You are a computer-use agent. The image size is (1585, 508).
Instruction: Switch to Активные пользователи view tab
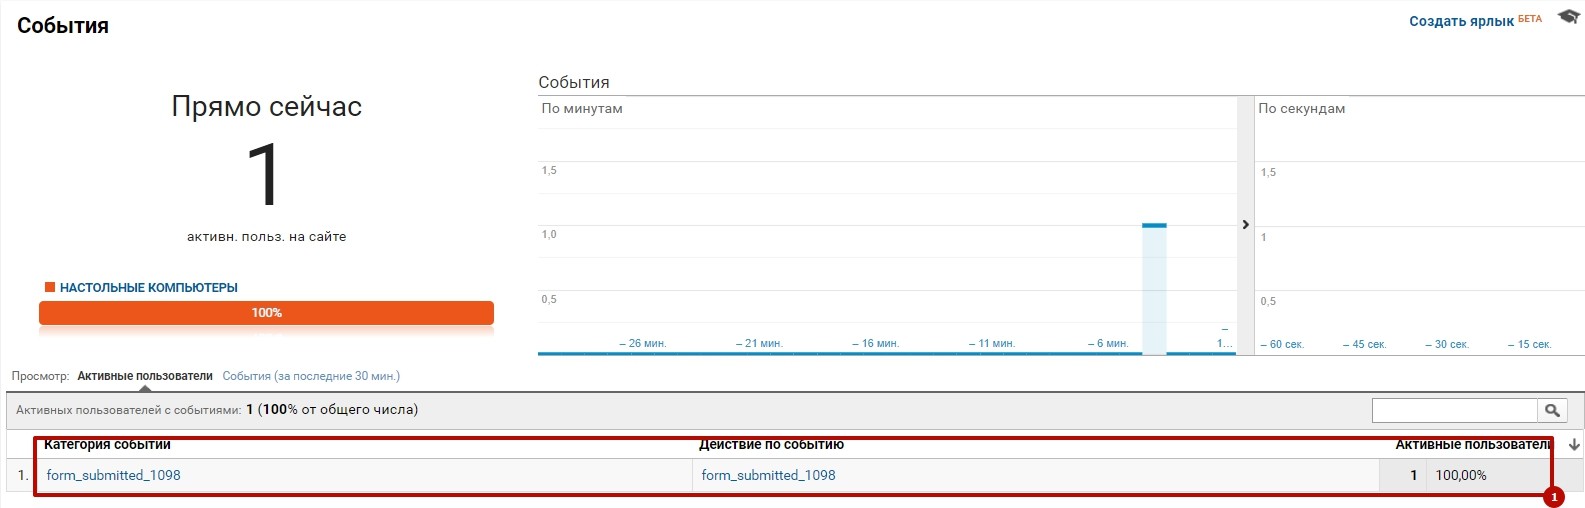145,376
